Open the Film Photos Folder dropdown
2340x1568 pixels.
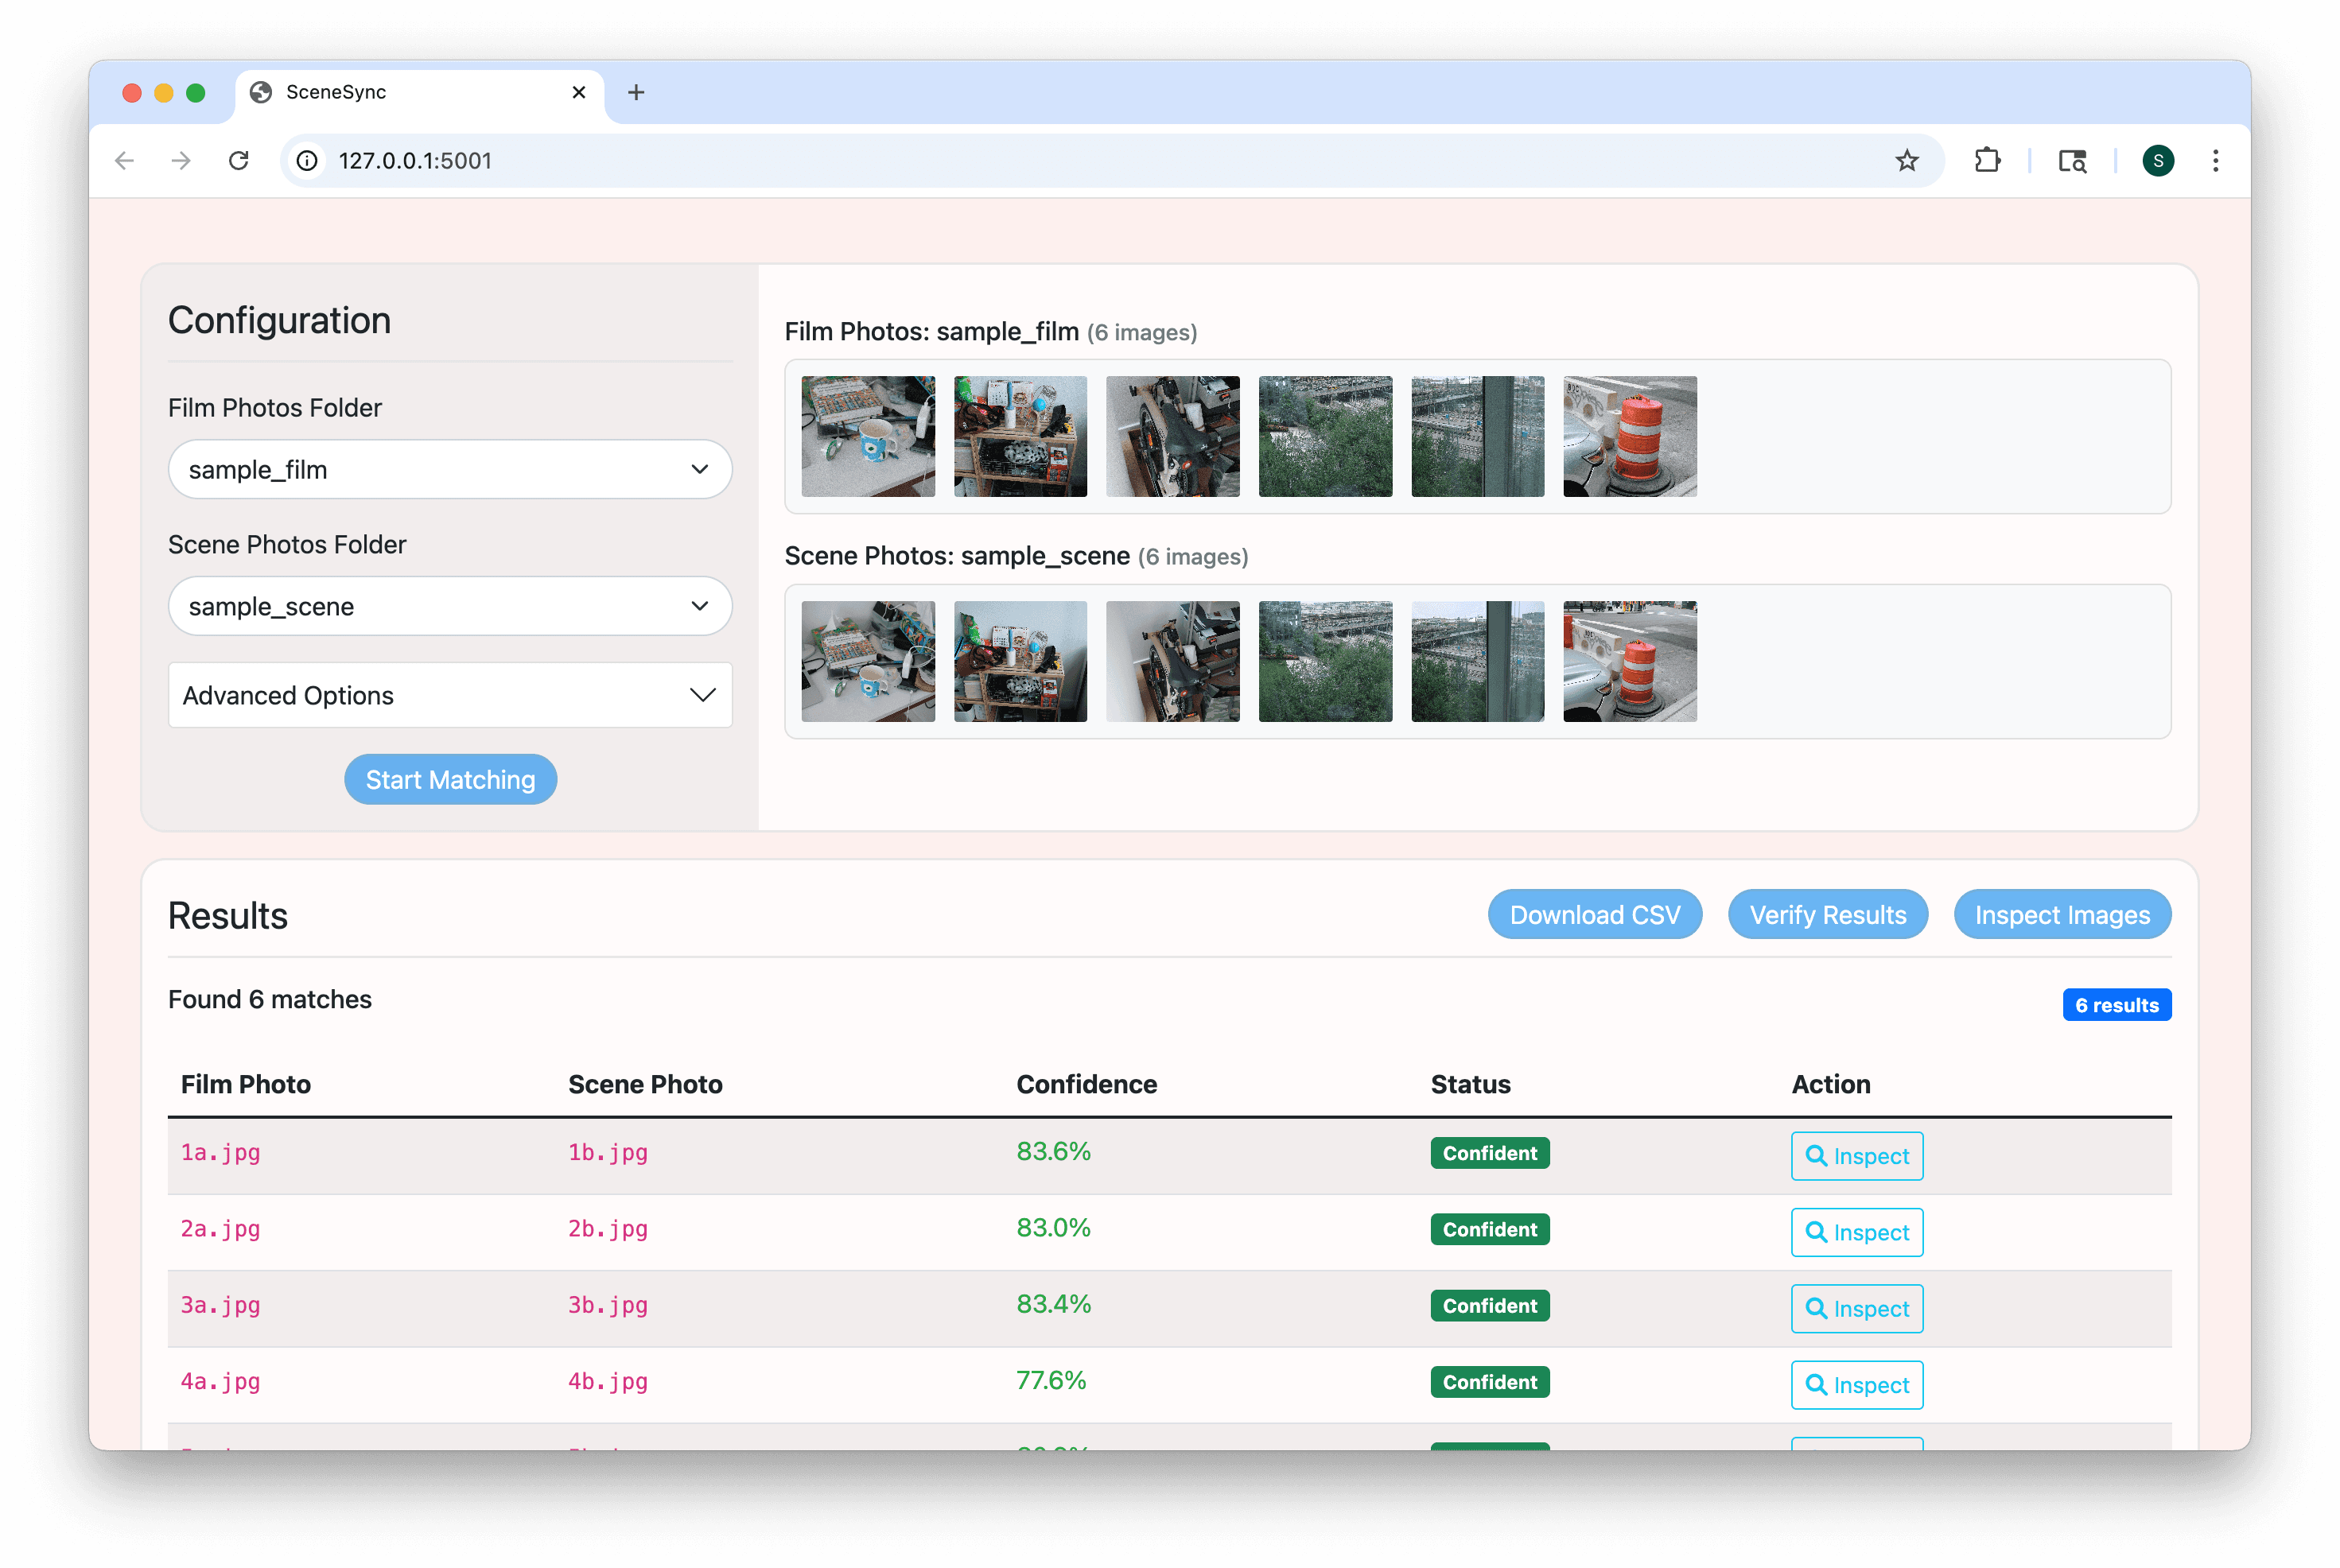click(450, 470)
